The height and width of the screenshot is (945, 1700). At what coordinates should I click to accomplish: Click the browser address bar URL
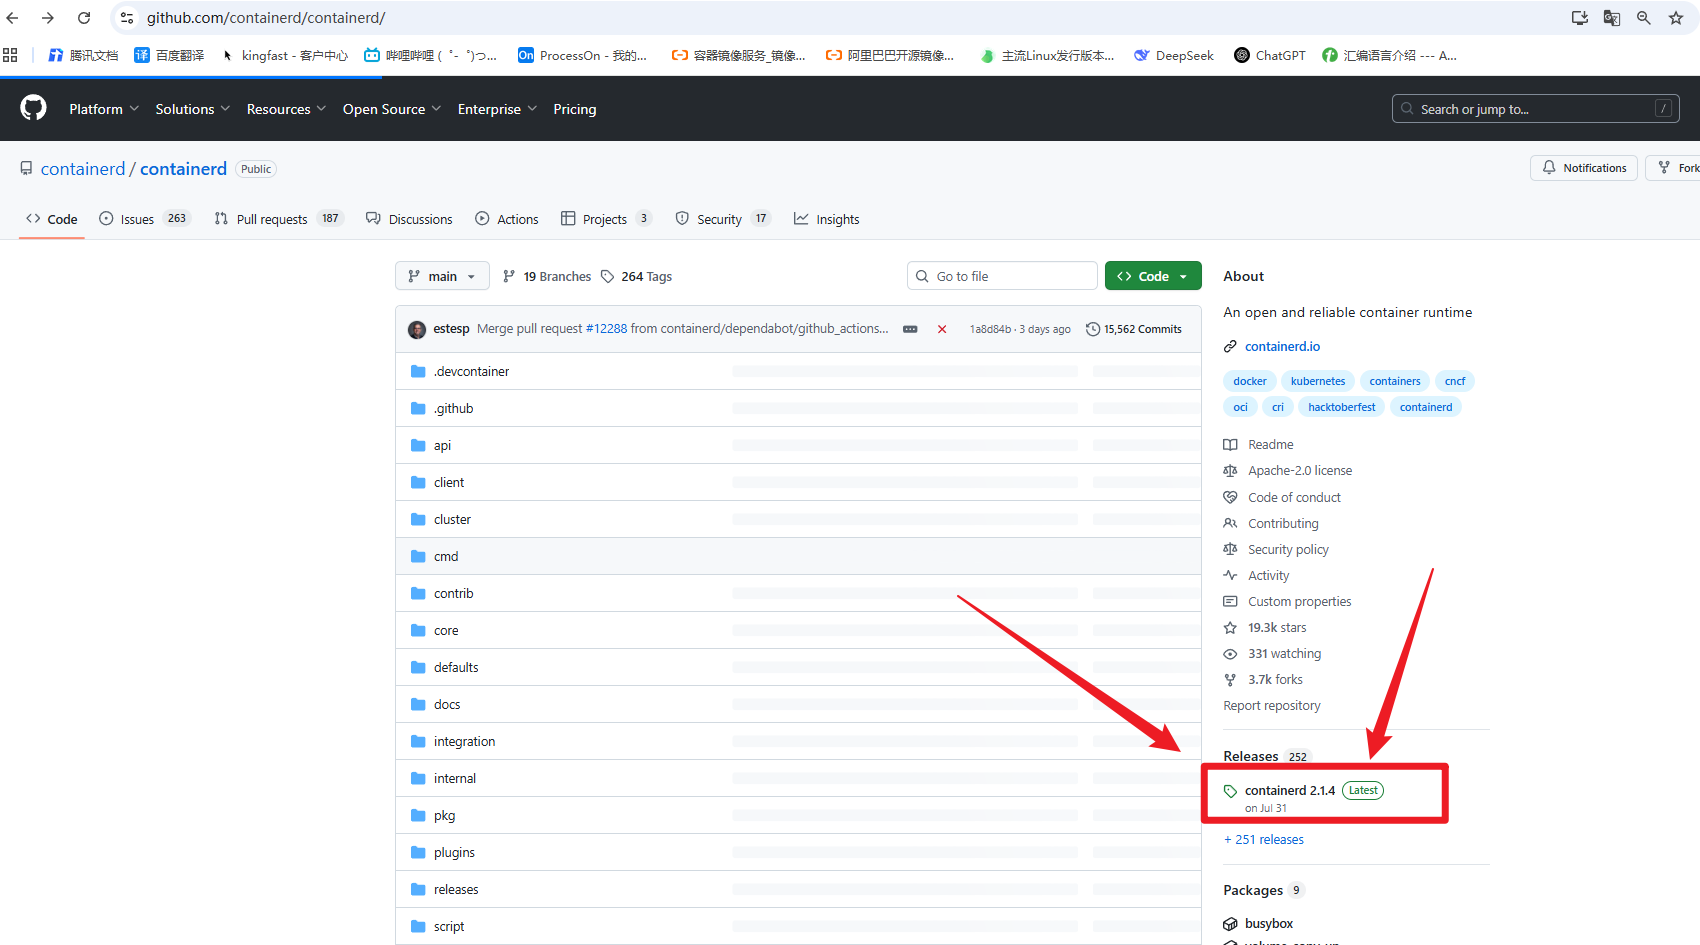pos(266,18)
